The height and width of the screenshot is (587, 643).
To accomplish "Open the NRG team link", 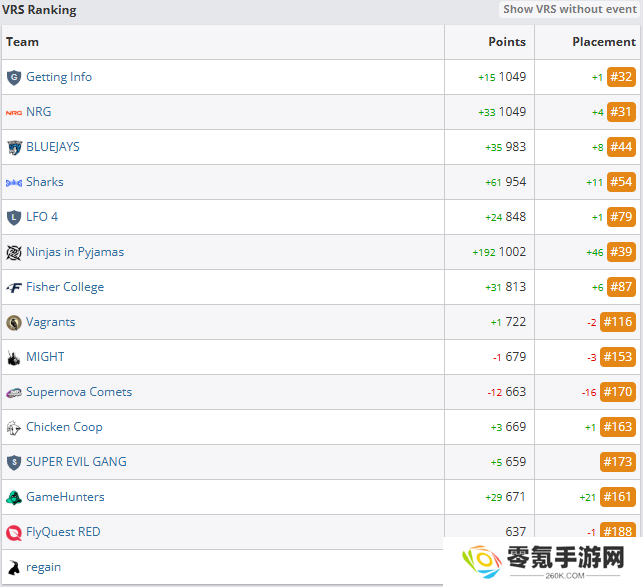I will tap(39, 112).
